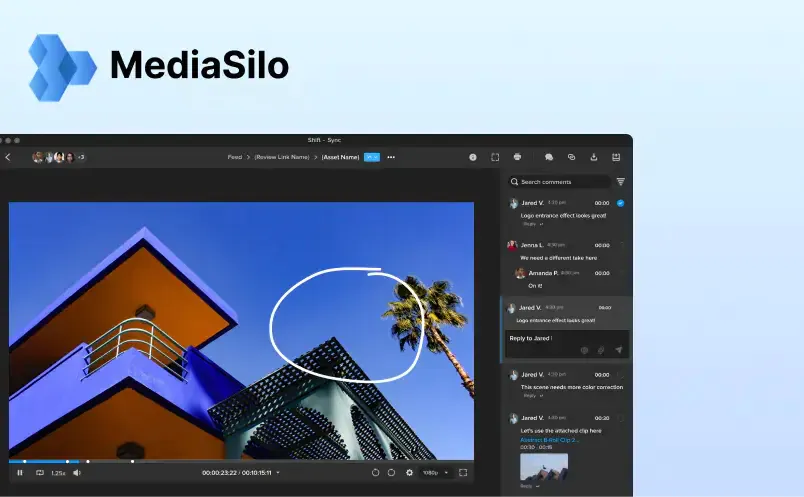Jump to 00:00 timestamp on Jenna L.'s comment

(x=602, y=245)
